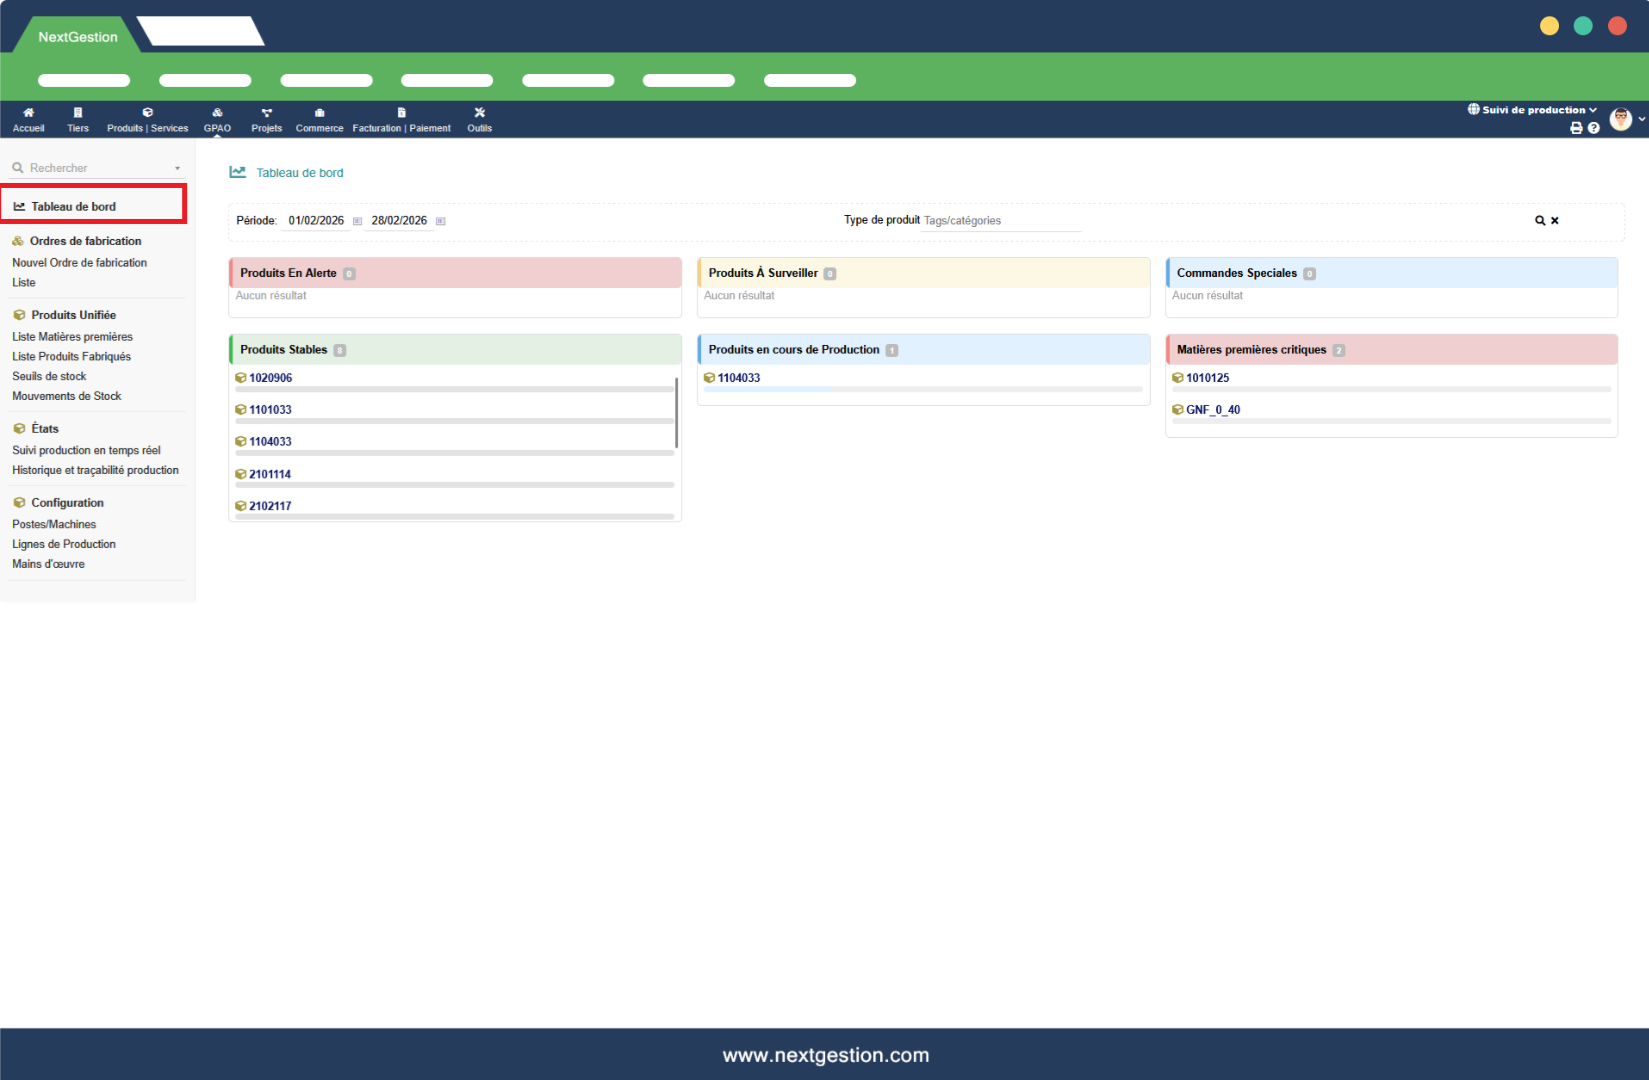Open the Outils tools menu
1649x1080 pixels.
point(479,119)
